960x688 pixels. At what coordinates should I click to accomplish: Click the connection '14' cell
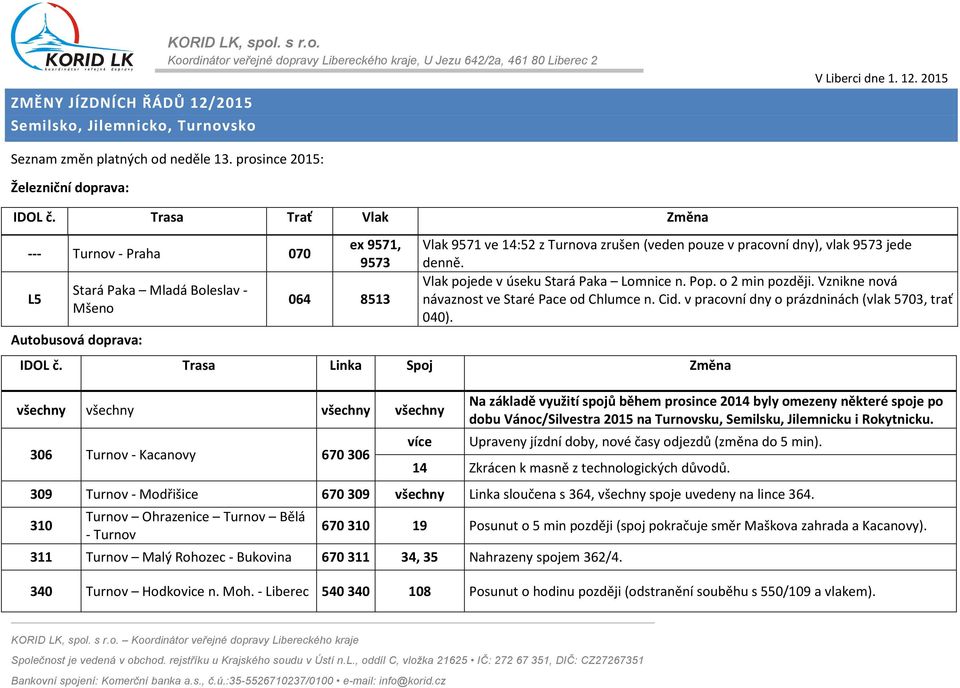419,468
